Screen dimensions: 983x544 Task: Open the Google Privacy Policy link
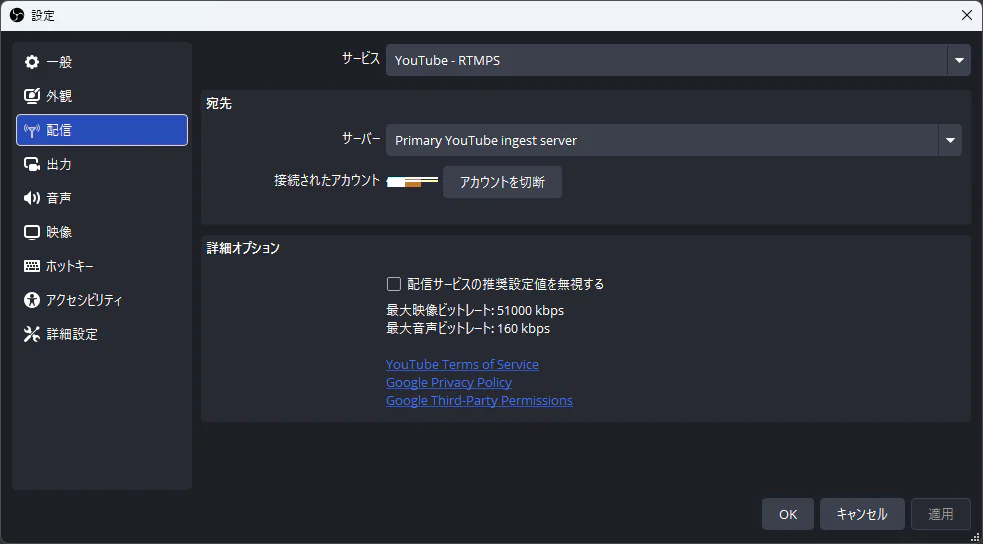448,383
